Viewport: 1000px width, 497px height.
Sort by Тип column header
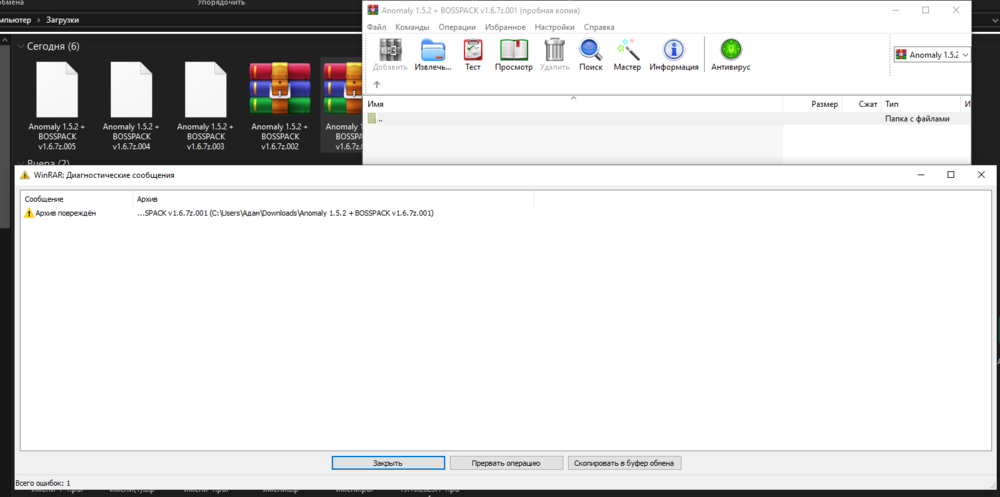tap(920, 104)
